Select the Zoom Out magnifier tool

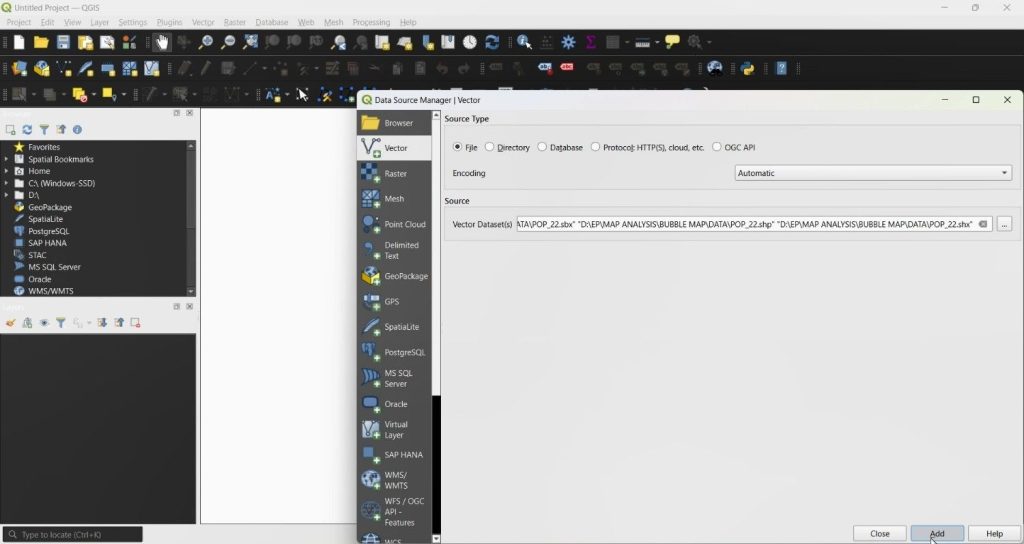[x=227, y=42]
